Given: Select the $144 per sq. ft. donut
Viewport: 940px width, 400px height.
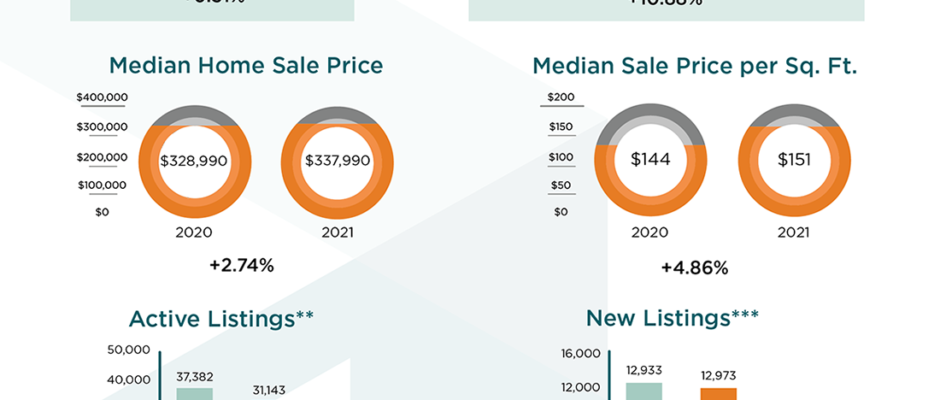Looking at the screenshot, I should (650, 160).
